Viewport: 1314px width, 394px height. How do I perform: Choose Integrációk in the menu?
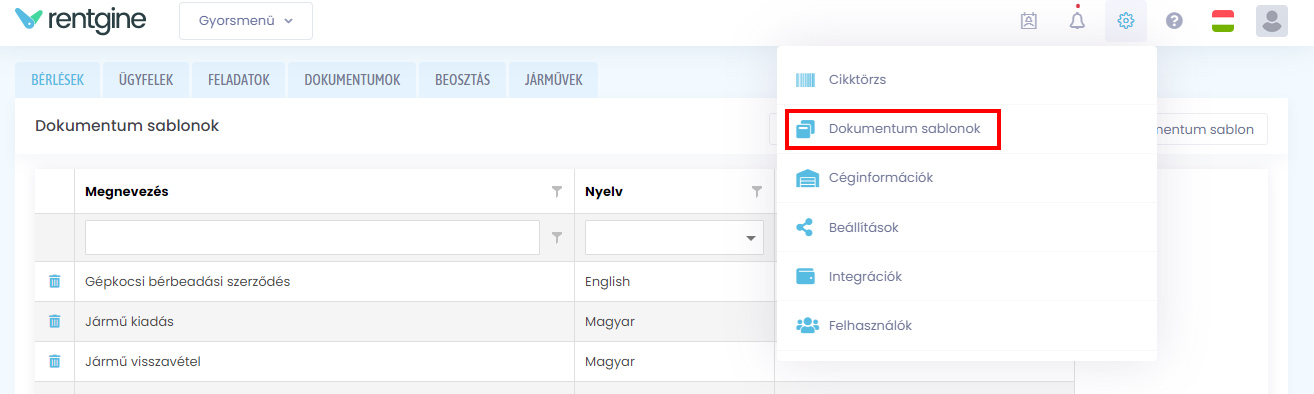(x=967, y=276)
